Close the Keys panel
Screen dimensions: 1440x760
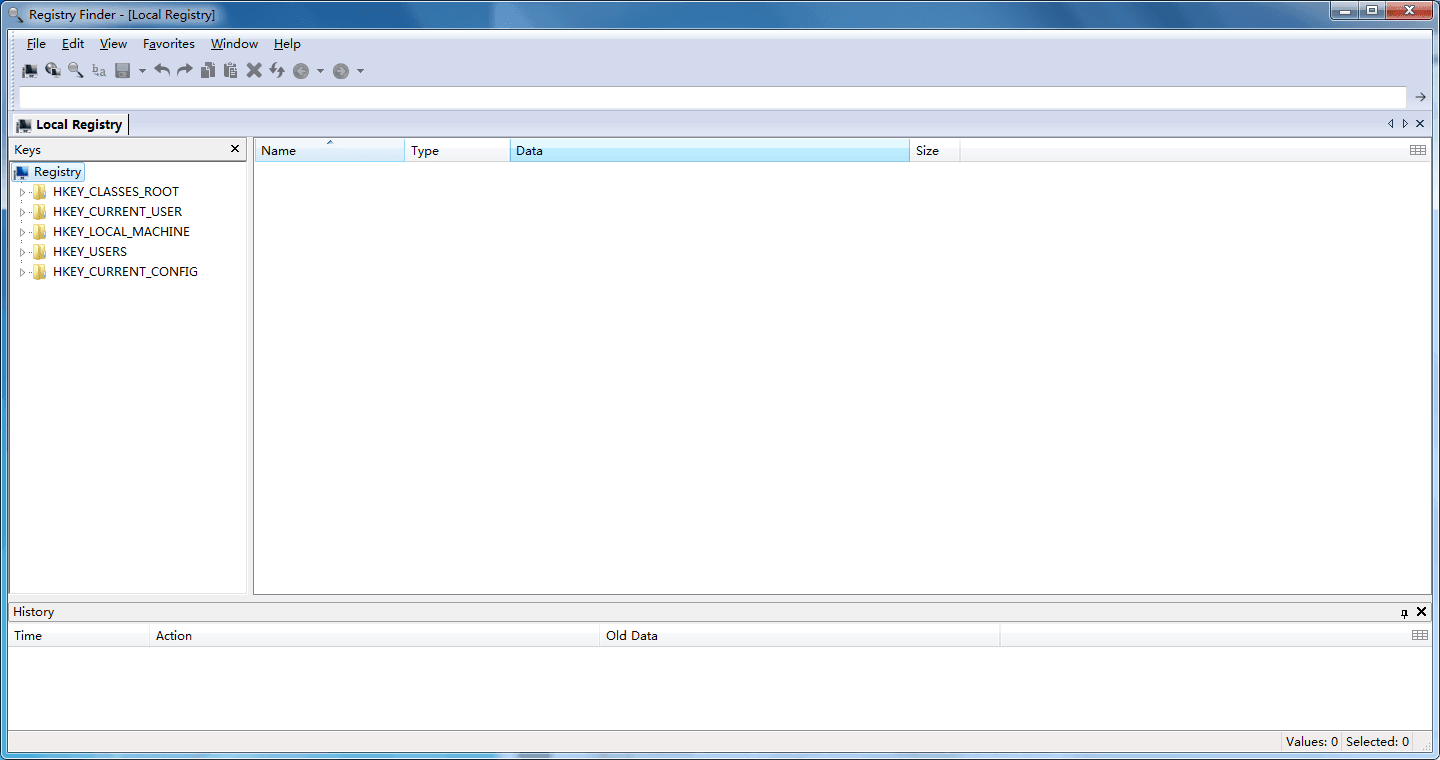(x=235, y=149)
